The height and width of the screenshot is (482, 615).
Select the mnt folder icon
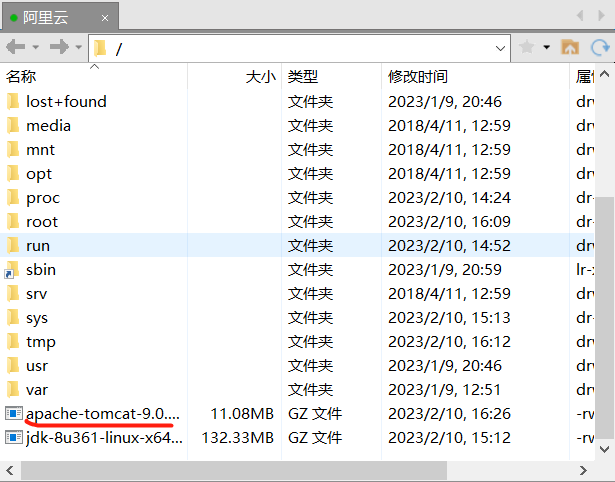click(x=13, y=149)
